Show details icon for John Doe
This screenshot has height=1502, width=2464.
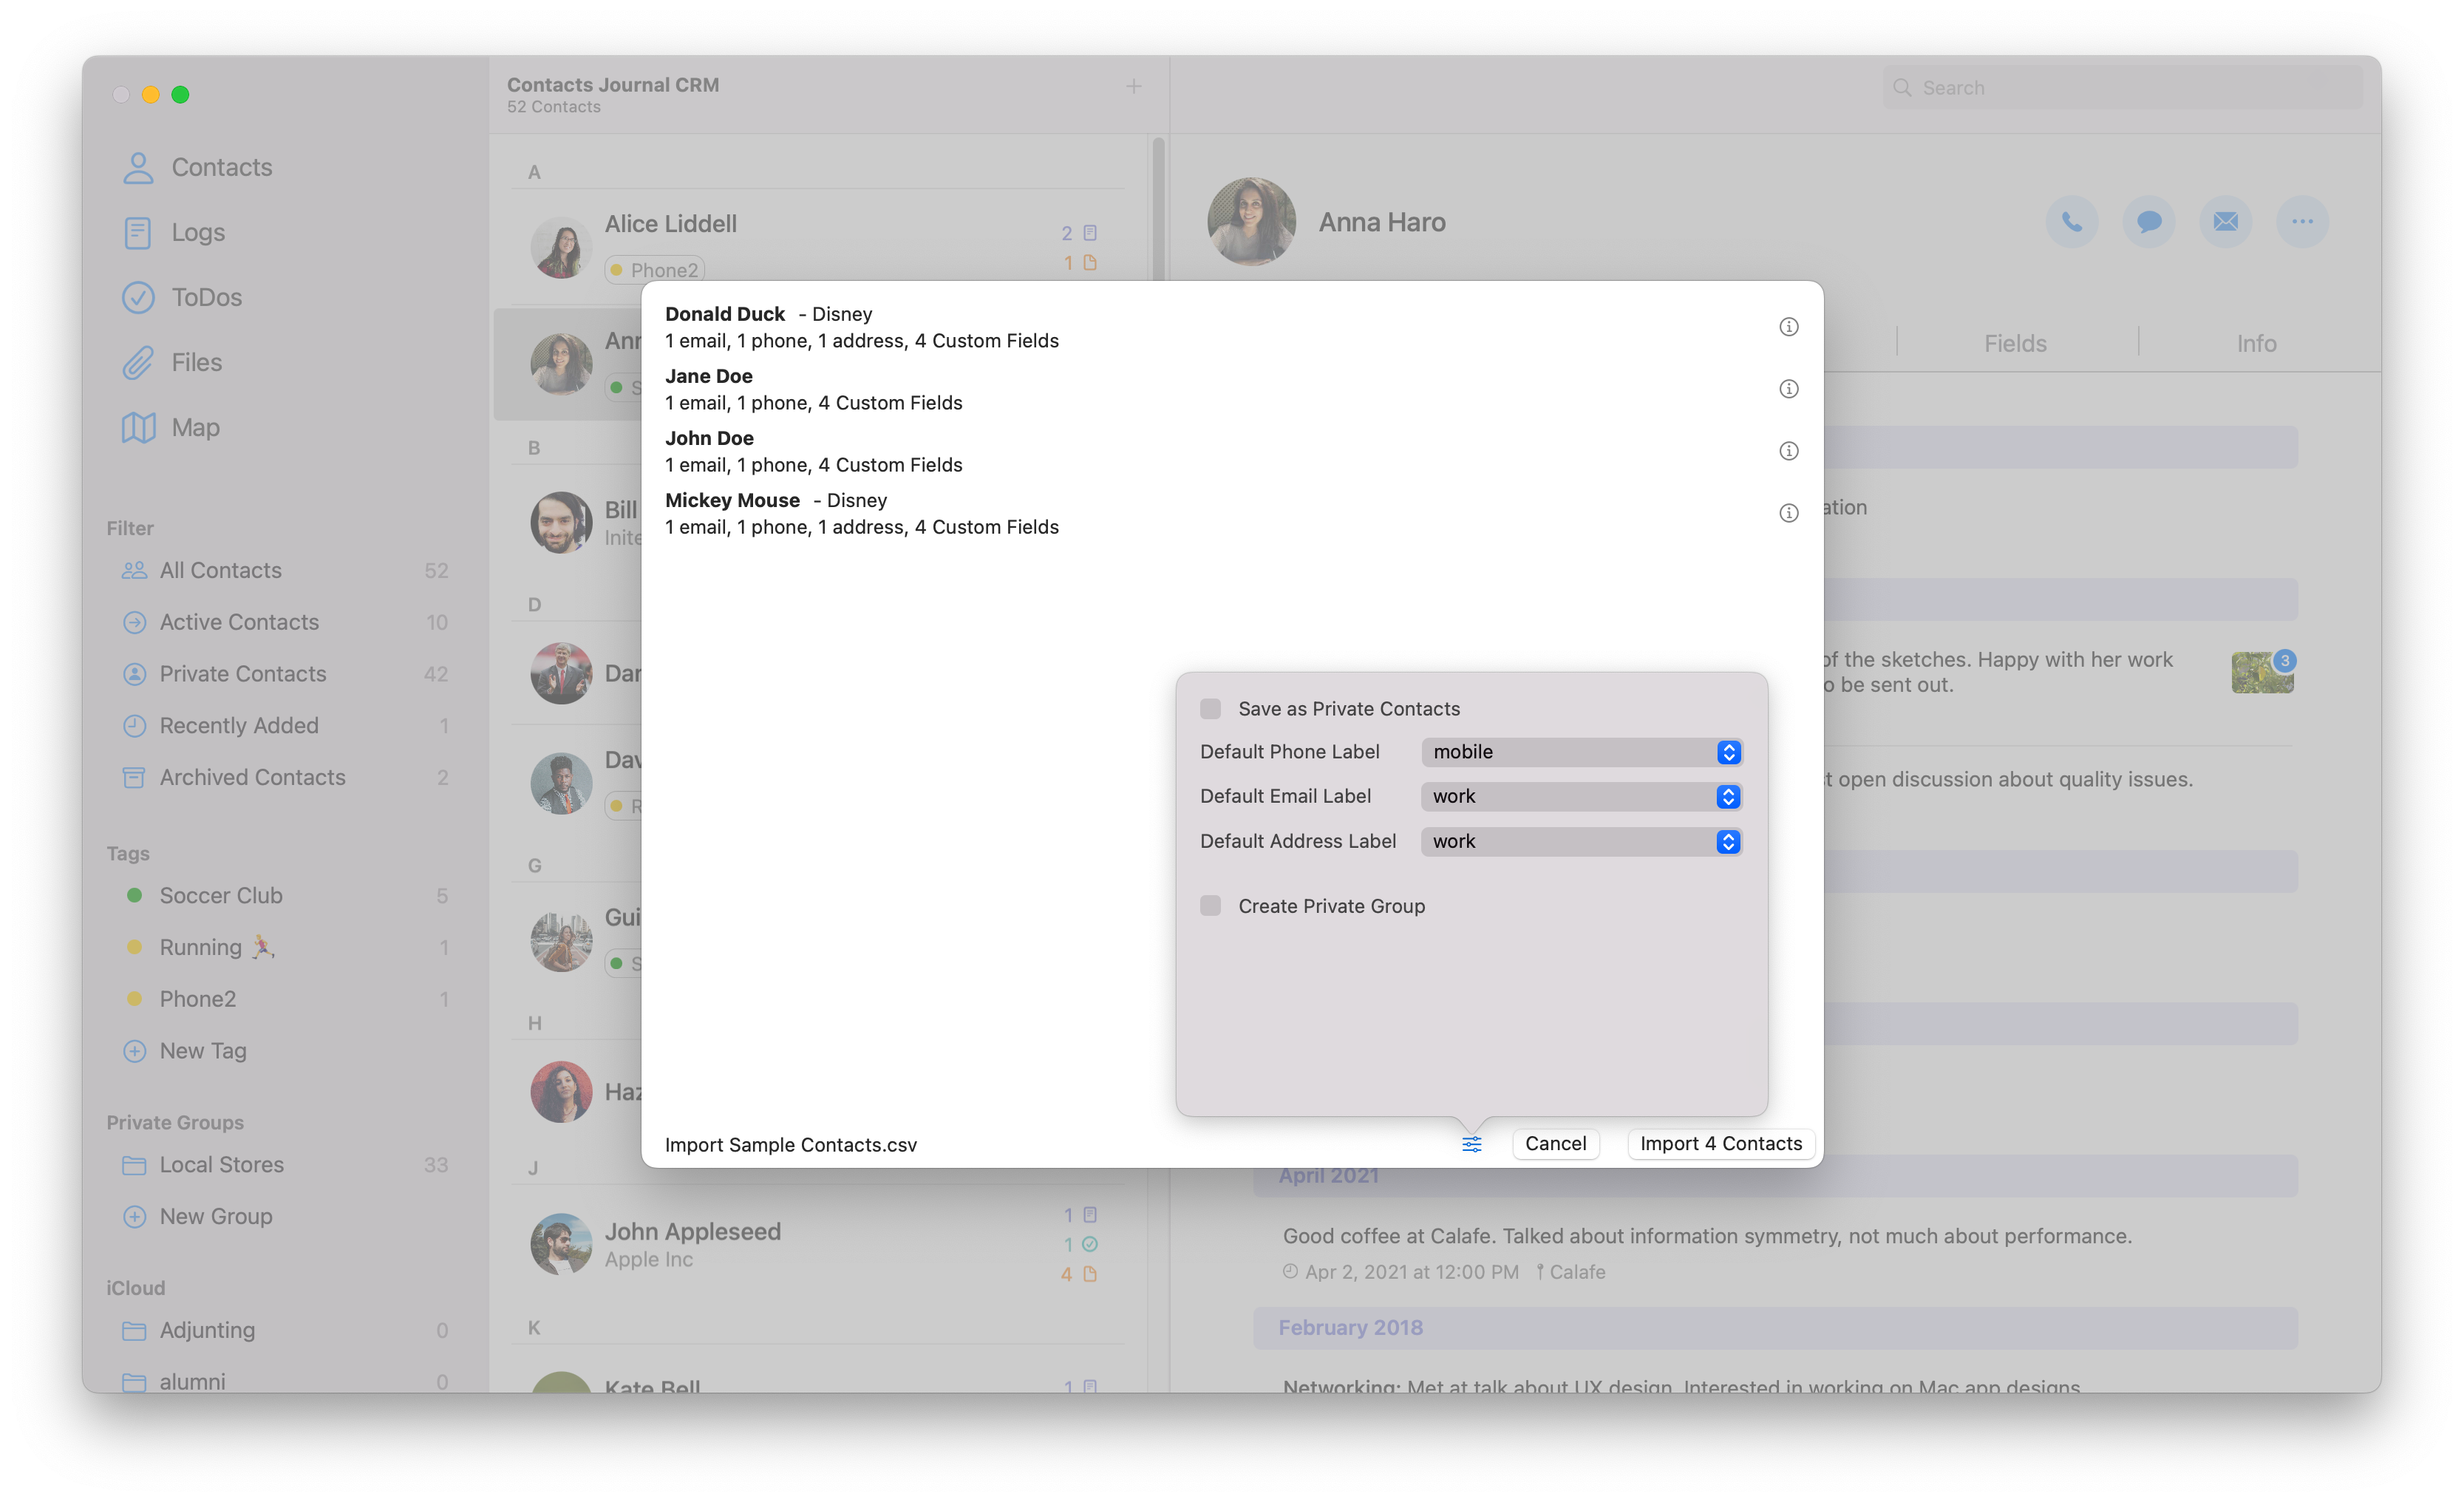[x=1788, y=451]
